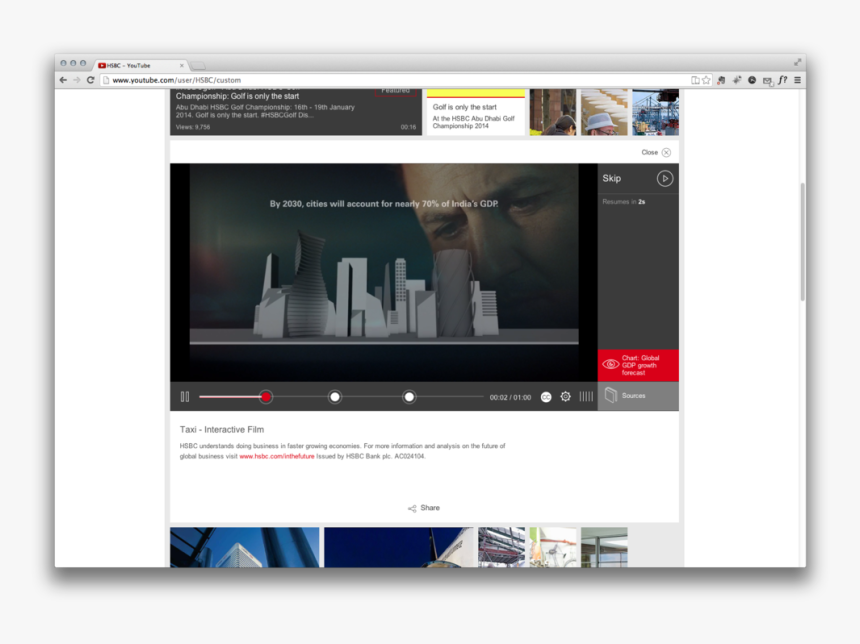Screen dimensions: 860x644
Task: Open the blue skyscraper thumbnail at bottom
Action: click(245, 547)
